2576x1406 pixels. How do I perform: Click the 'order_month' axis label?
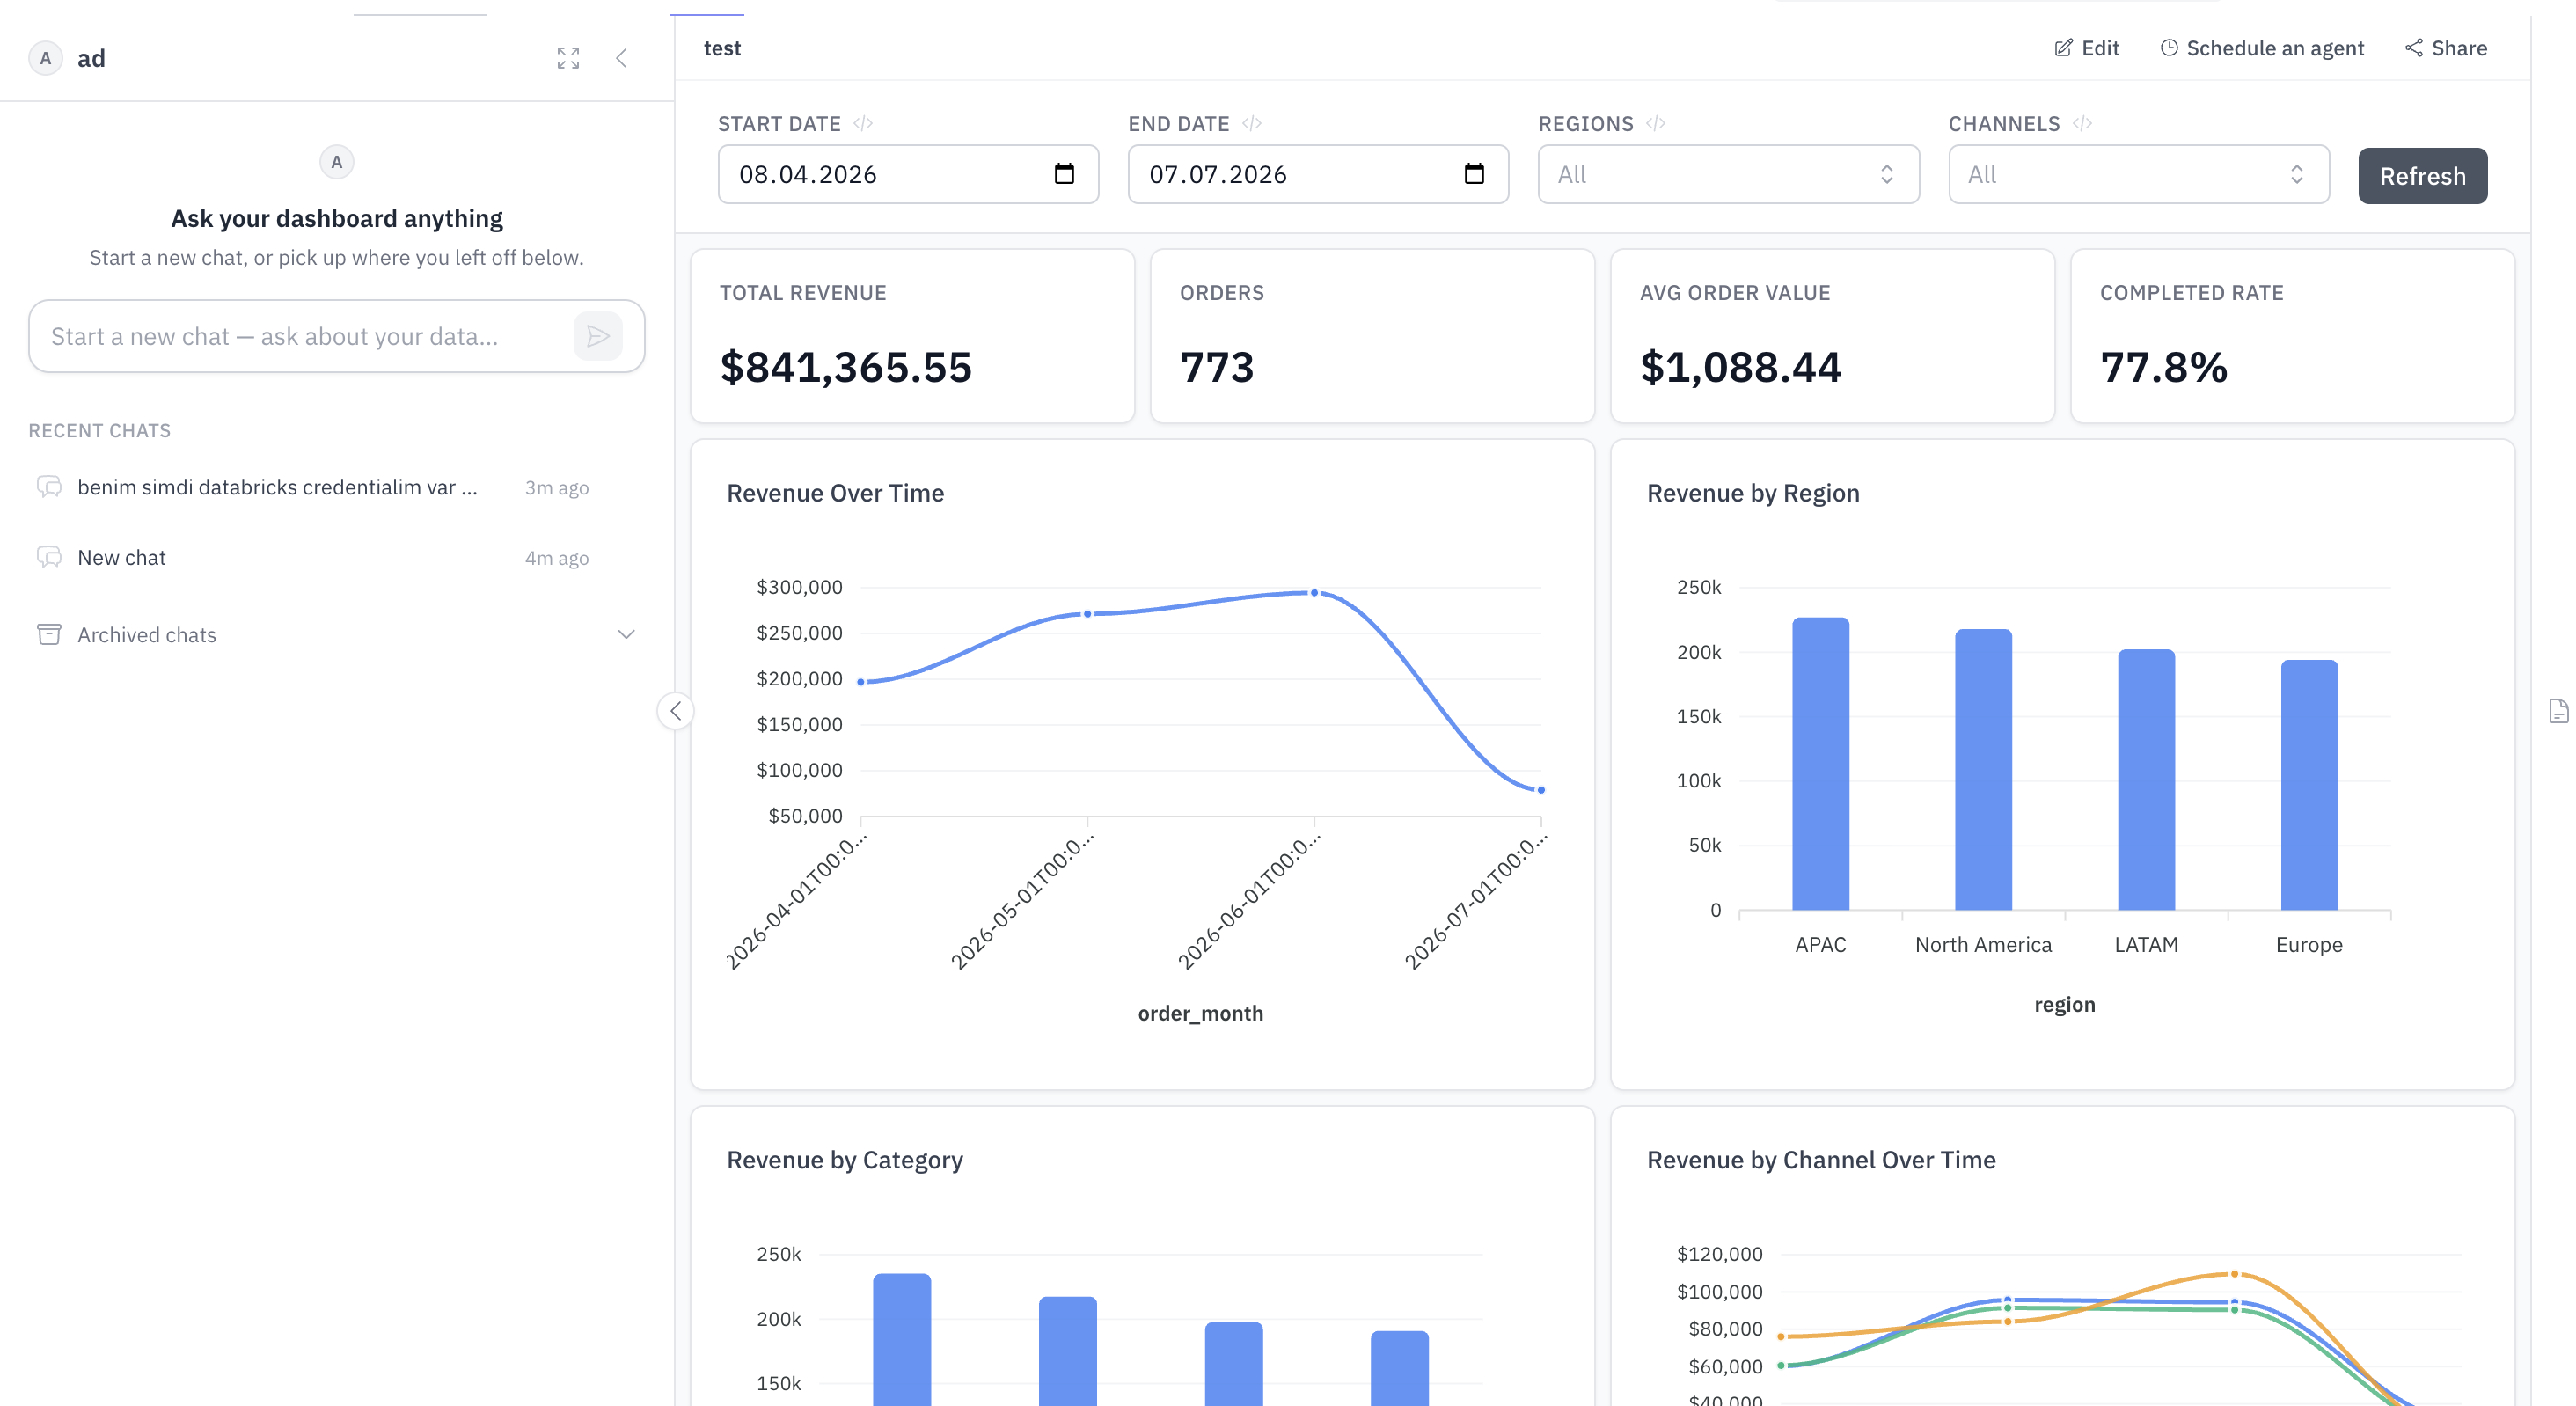point(1200,1013)
